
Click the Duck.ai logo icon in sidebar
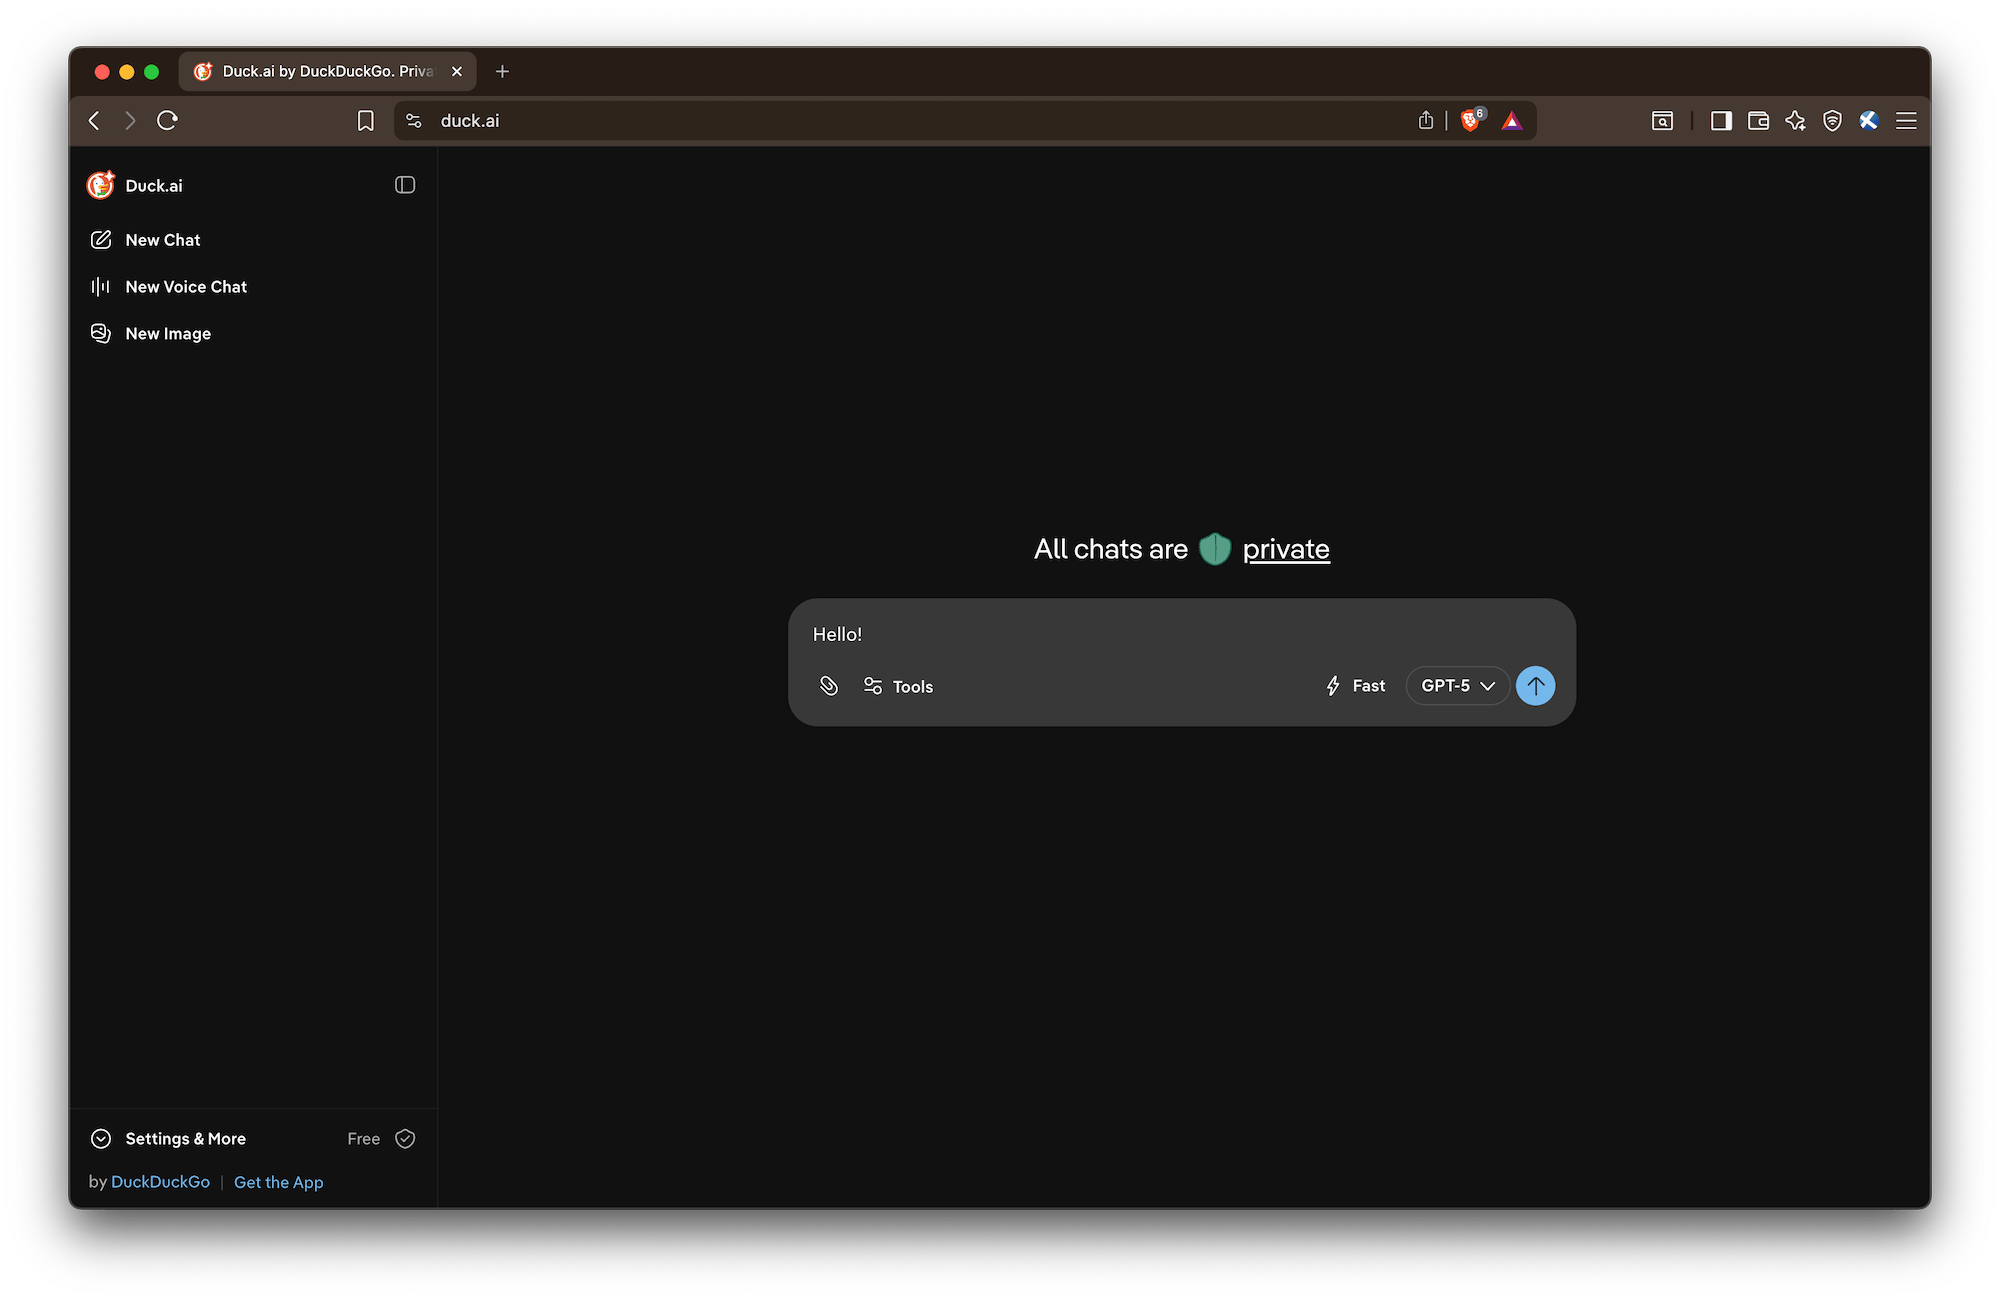point(101,185)
